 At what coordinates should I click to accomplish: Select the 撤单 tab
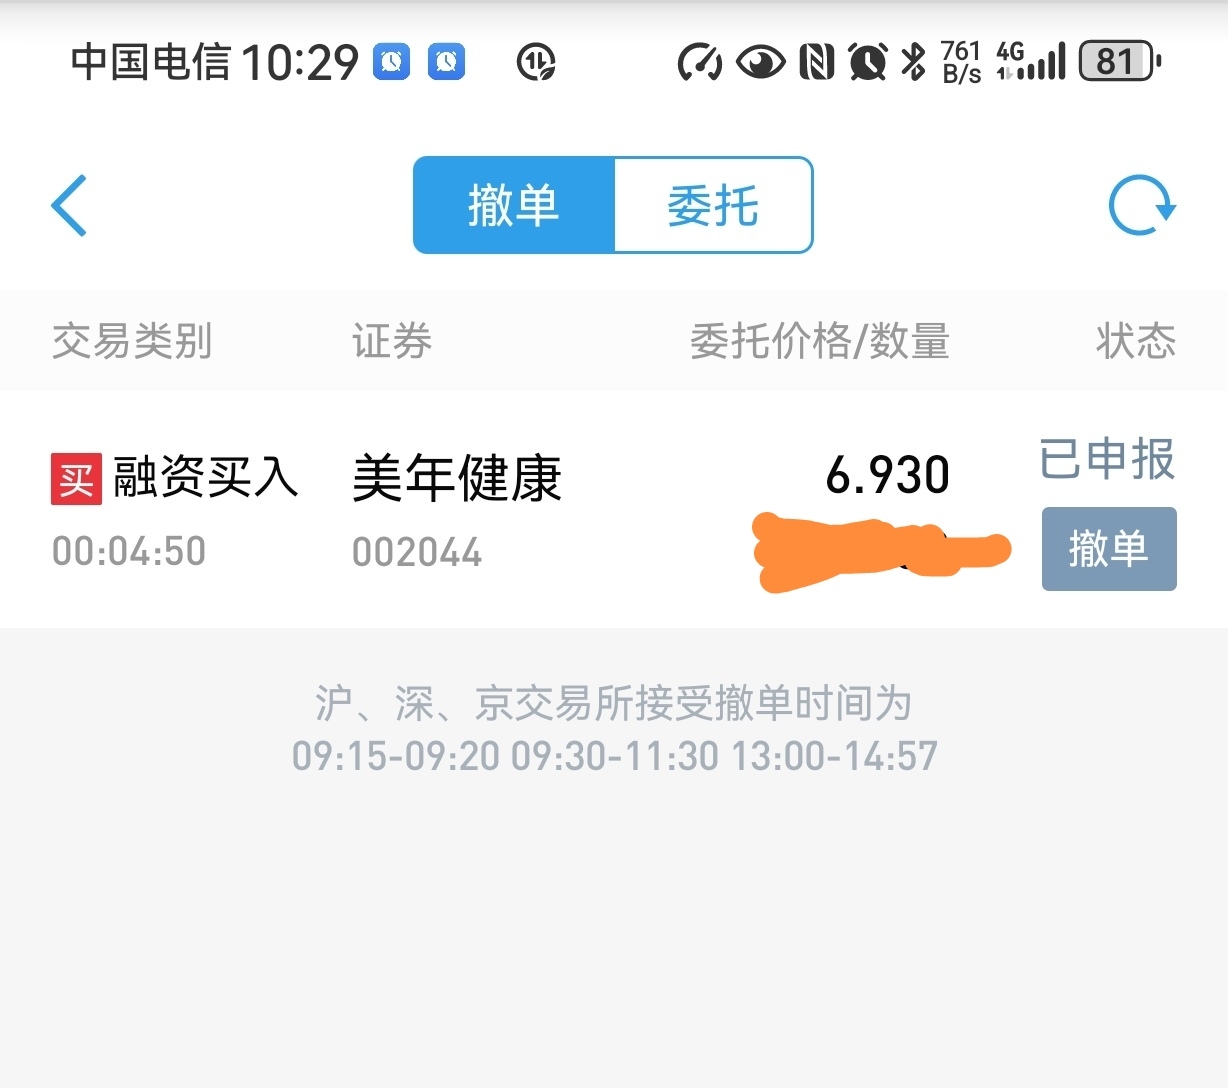[514, 205]
